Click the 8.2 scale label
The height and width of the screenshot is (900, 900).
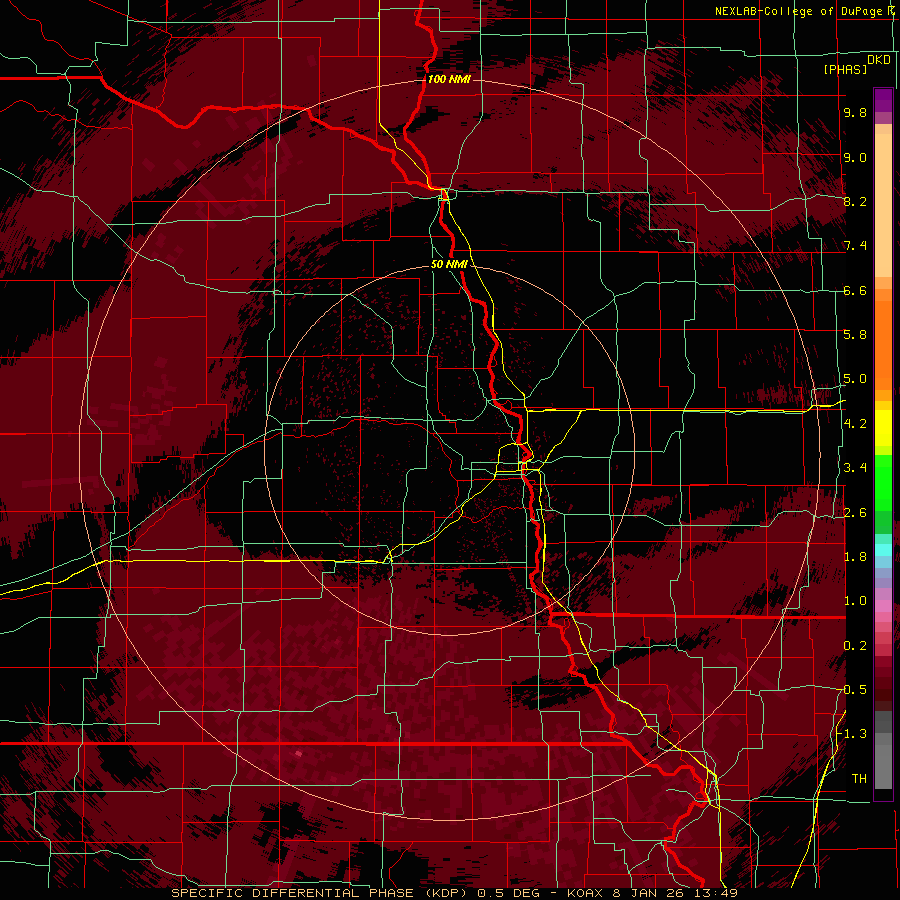[855, 201]
